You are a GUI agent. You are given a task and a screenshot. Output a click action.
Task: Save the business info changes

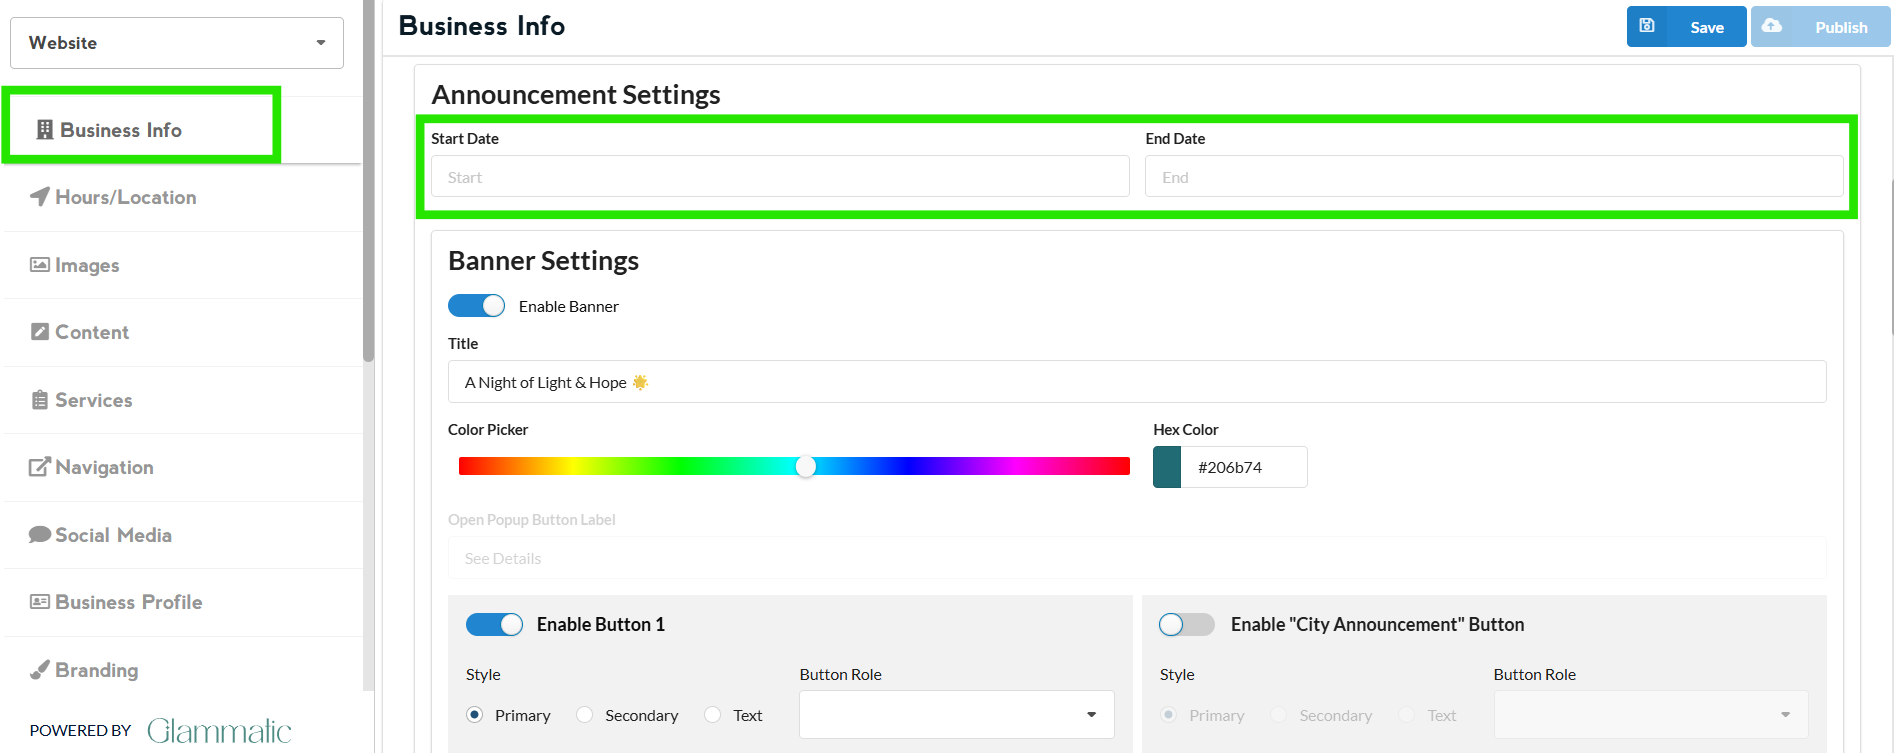pos(1686,27)
